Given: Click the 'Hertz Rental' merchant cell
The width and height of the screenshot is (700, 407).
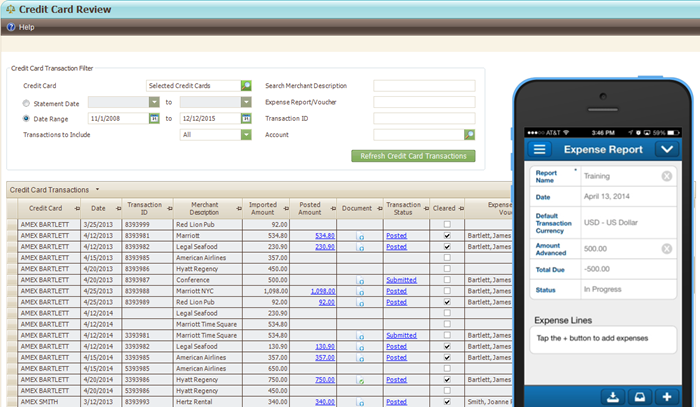Looking at the screenshot, I should (208, 402).
